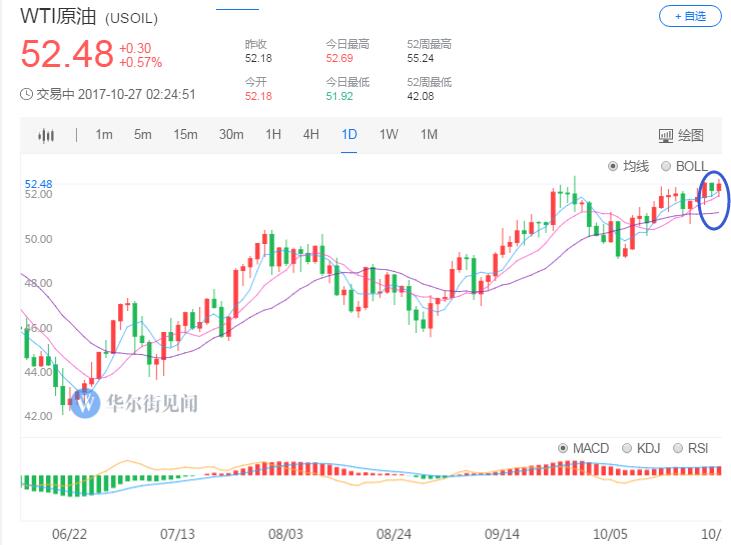Click the +0.30 price change value
This screenshot has width=731, height=545.
click(135, 48)
